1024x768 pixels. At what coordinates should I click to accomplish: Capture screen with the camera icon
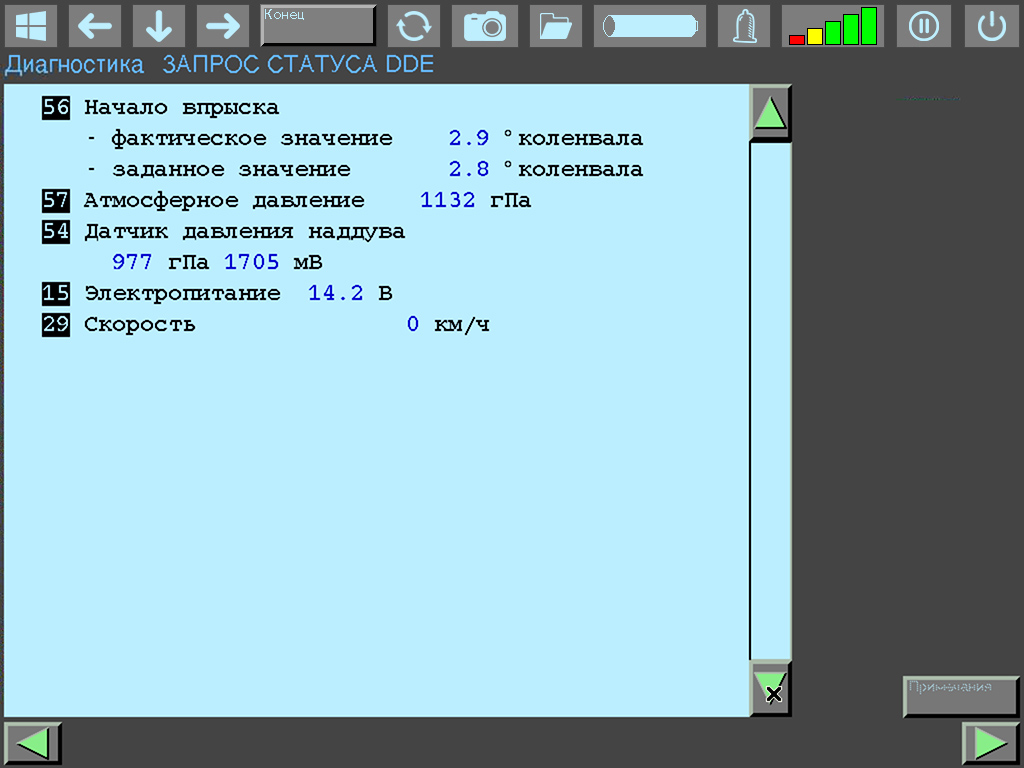point(485,26)
